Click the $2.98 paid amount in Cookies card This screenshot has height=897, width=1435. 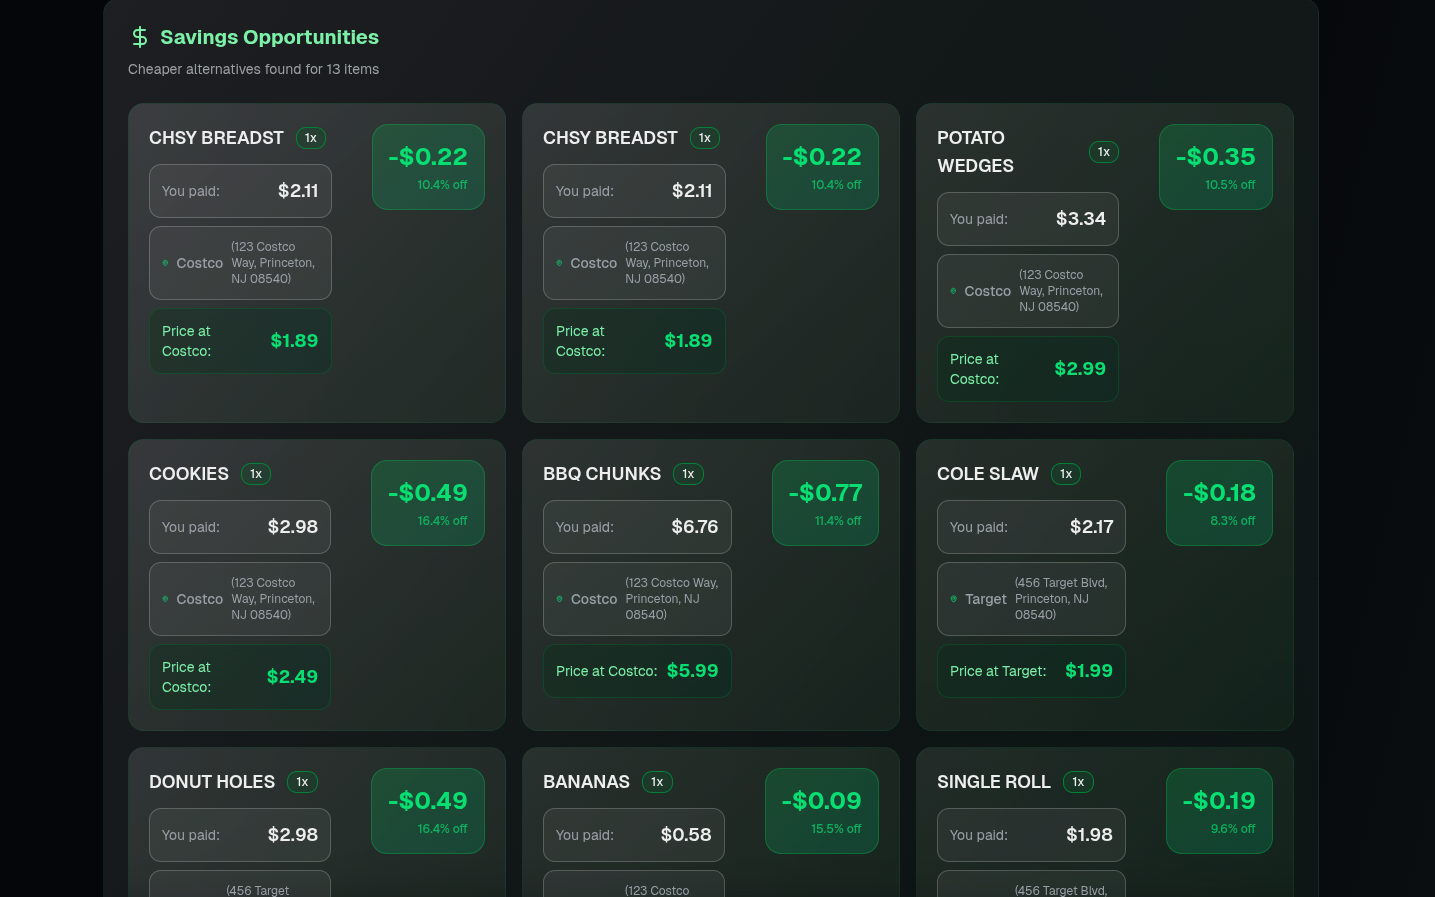(x=293, y=527)
